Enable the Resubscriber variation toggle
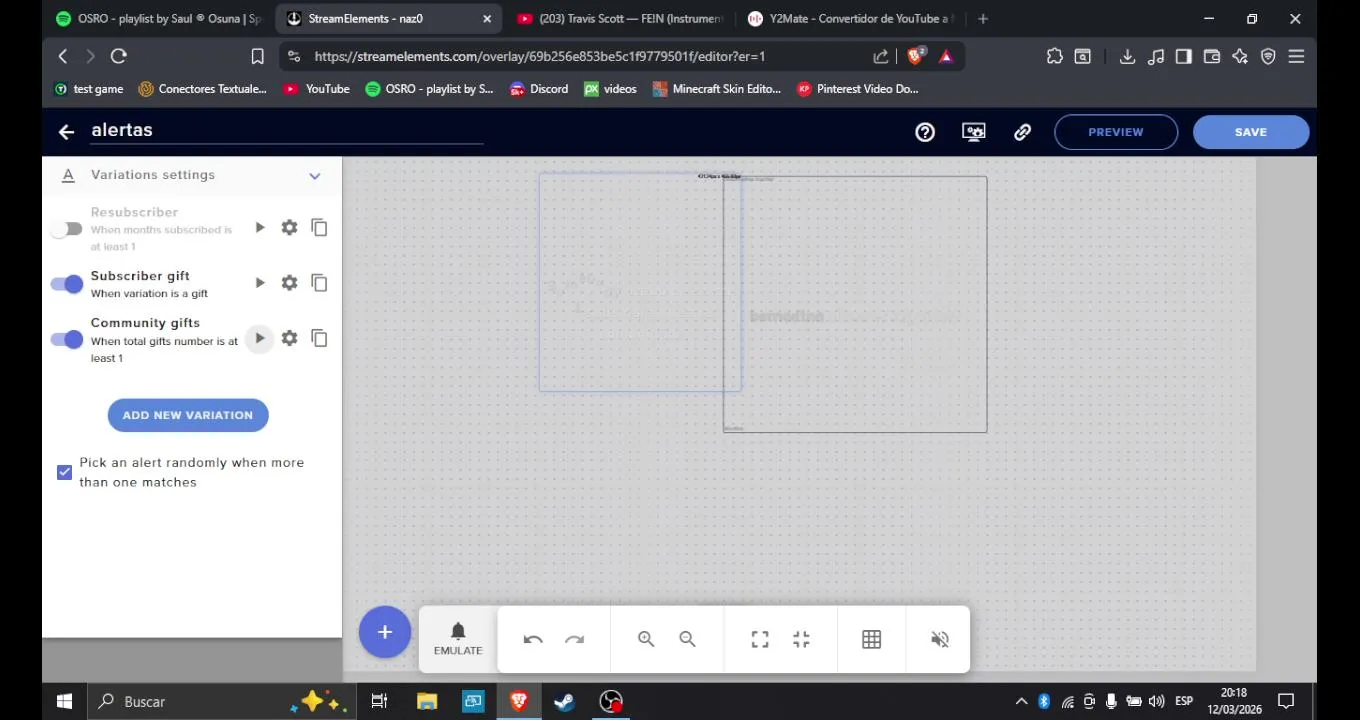This screenshot has width=1360, height=720. click(67, 229)
